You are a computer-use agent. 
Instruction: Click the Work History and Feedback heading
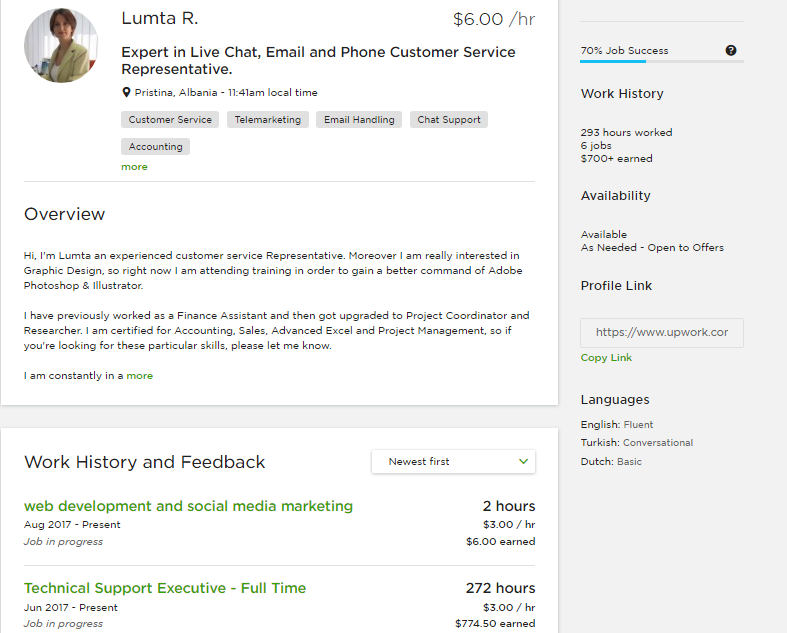(145, 462)
